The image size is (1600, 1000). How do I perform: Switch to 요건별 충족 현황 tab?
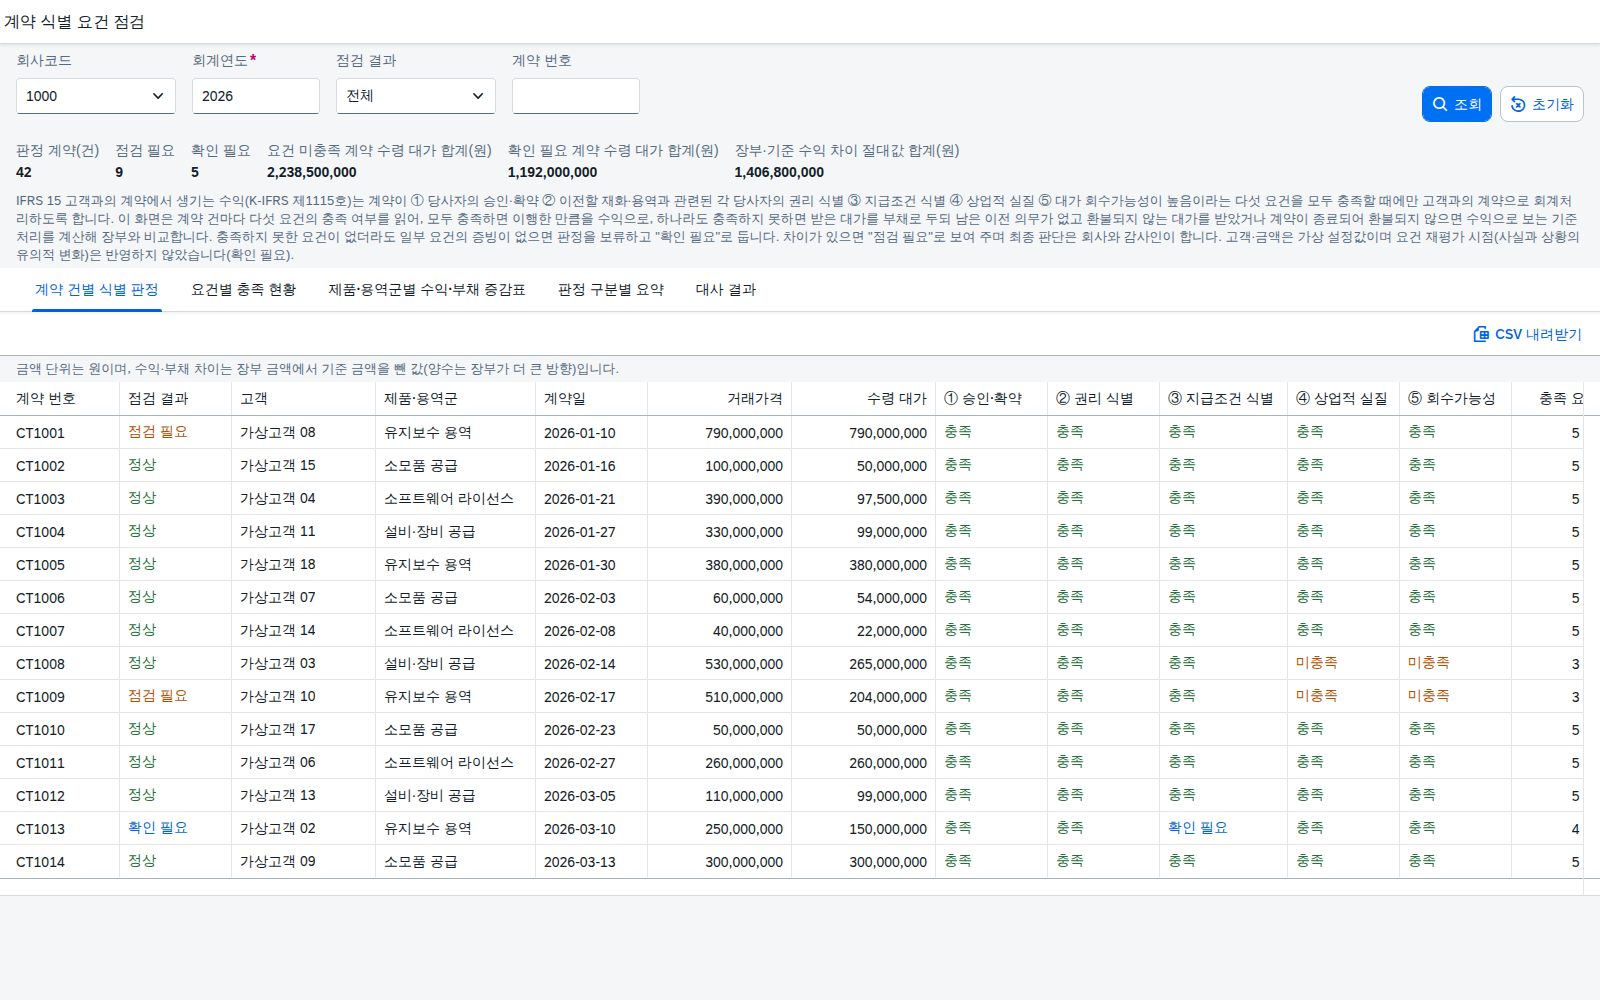(x=244, y=290)
